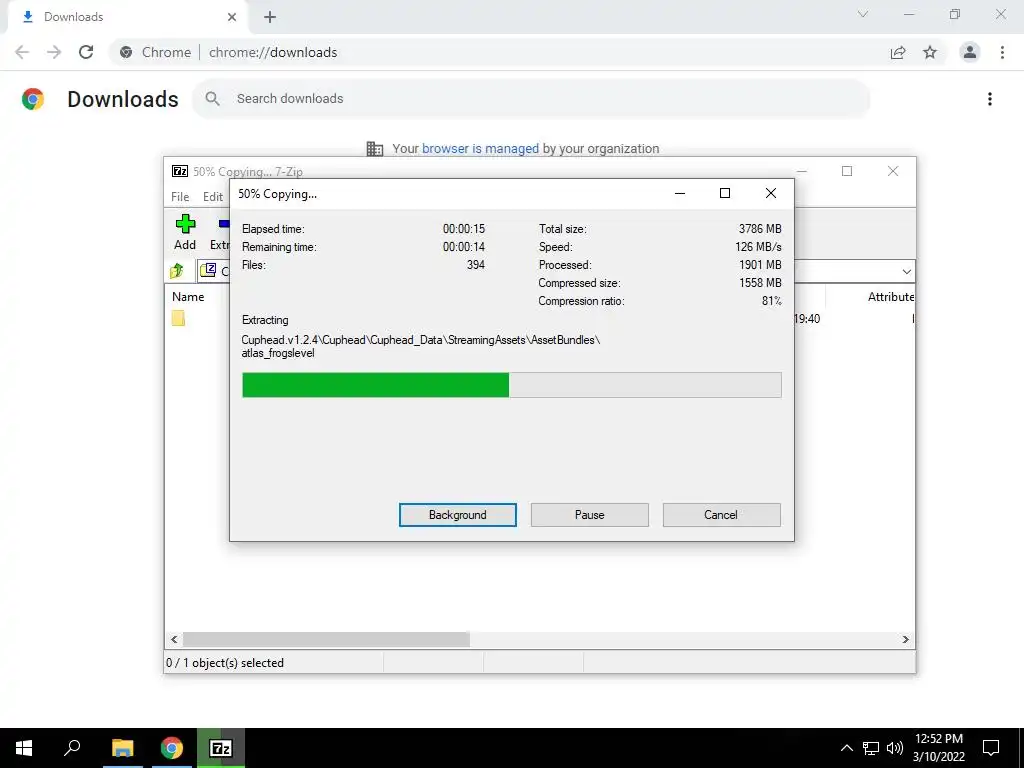1024x768 pixels.
Task: Click the Remaining time value 00:00:14
Action: [464, 247]
